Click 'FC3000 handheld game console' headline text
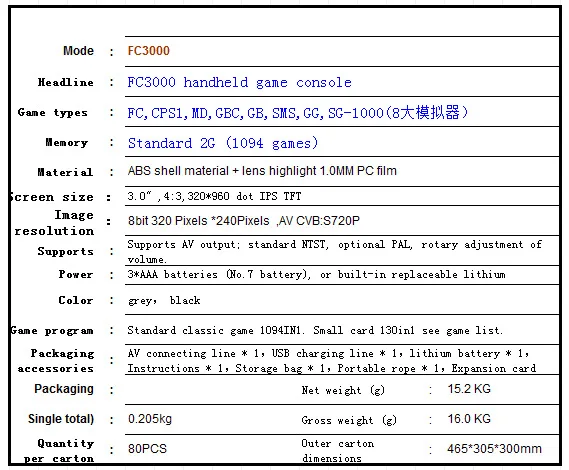 [x=240, y=82]
